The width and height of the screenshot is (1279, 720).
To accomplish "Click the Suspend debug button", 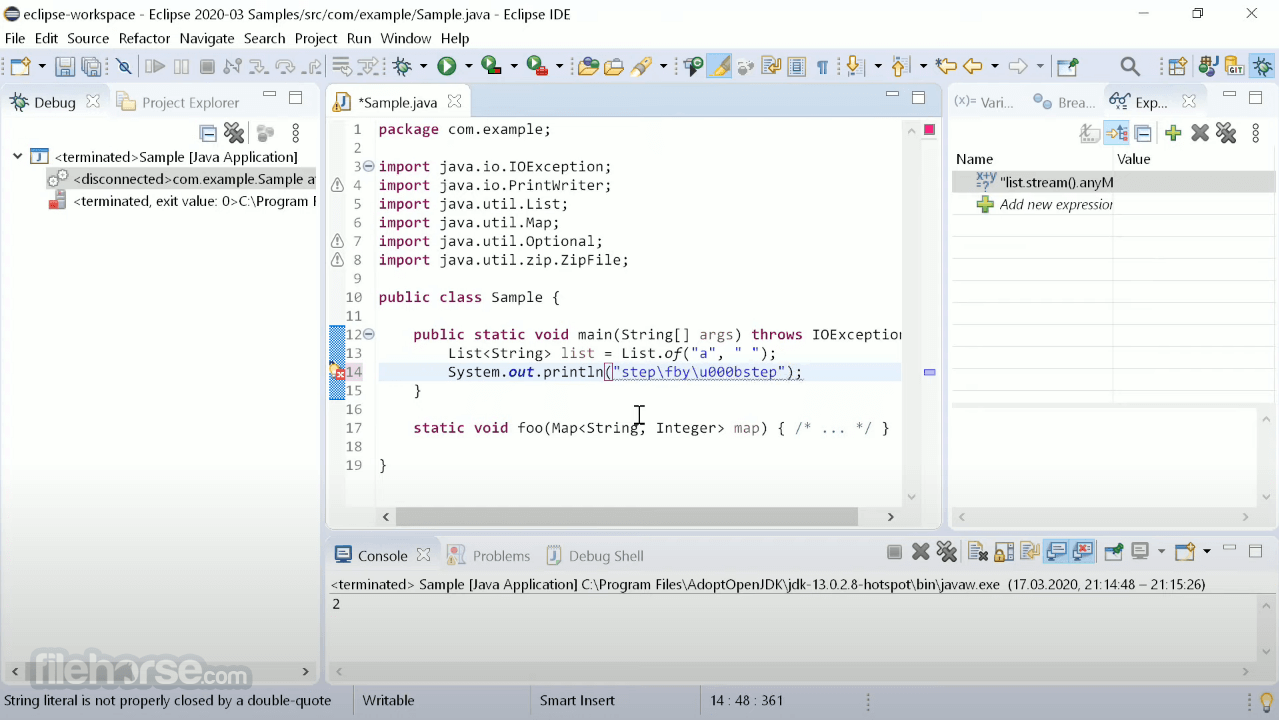I will [181, 67].
